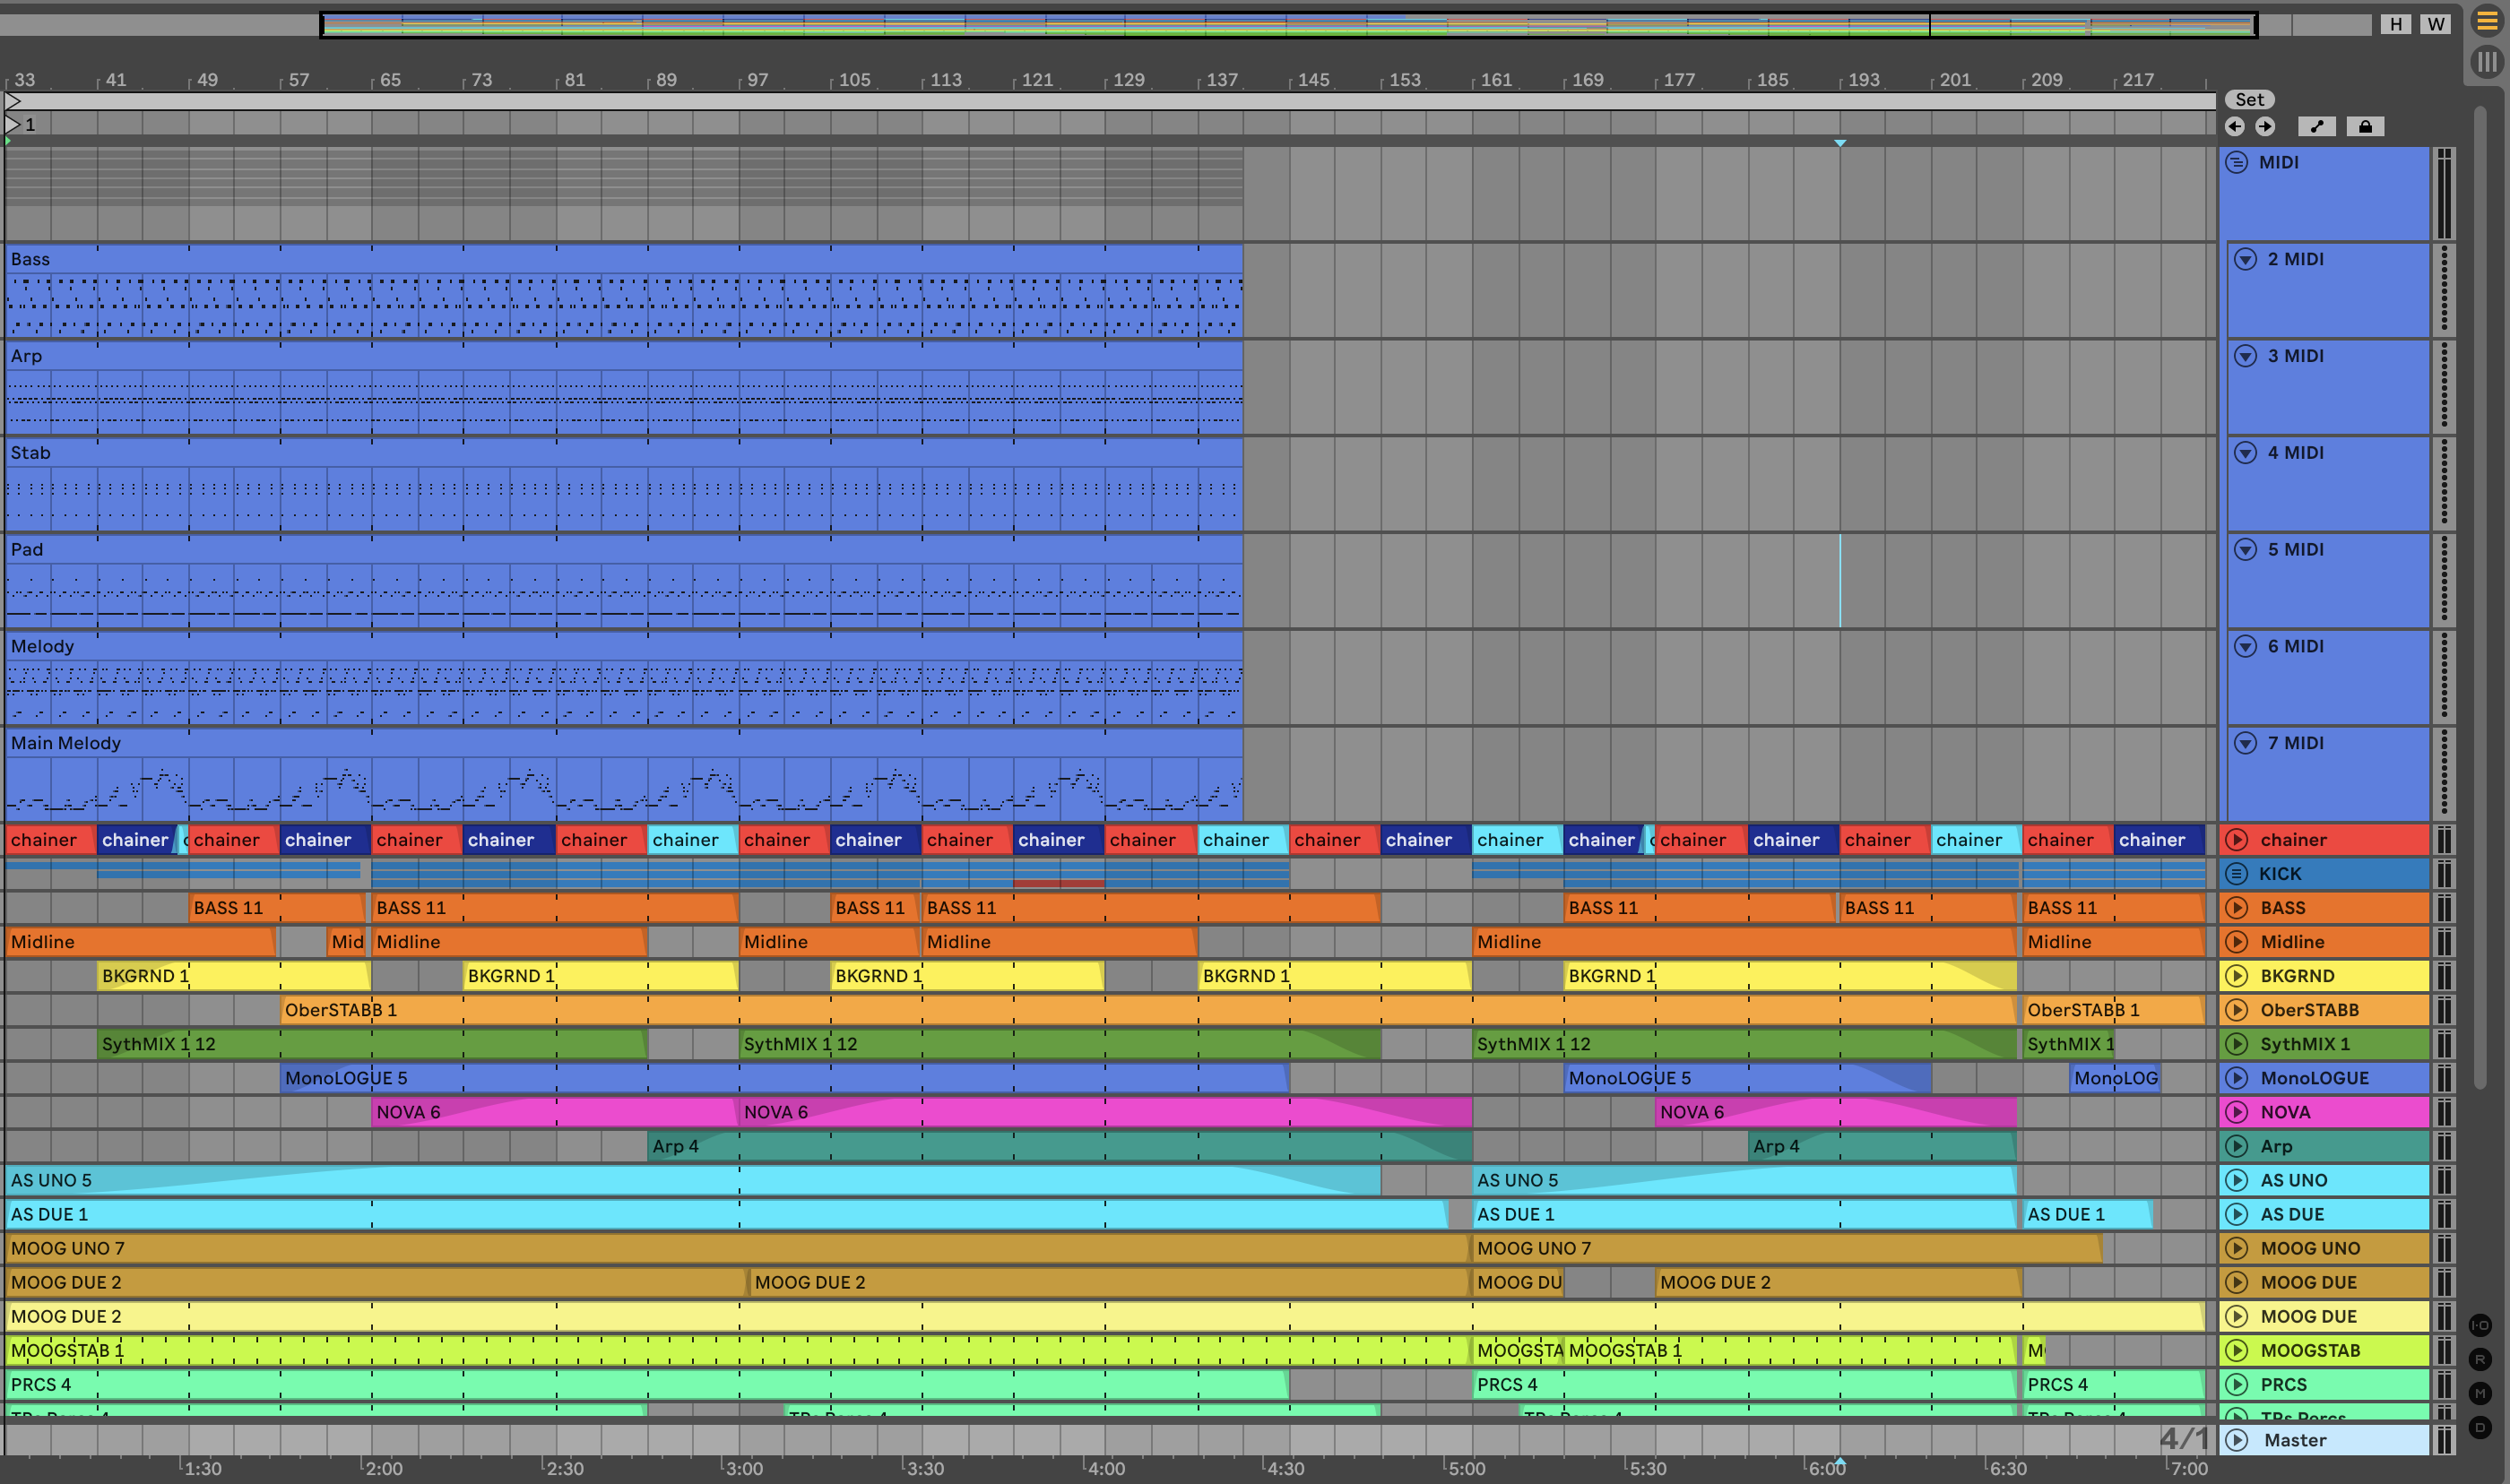Collapse the 7 MIDI track with its triangle
This screenshot has height=1484, width=2510.
click(2245, 743)
